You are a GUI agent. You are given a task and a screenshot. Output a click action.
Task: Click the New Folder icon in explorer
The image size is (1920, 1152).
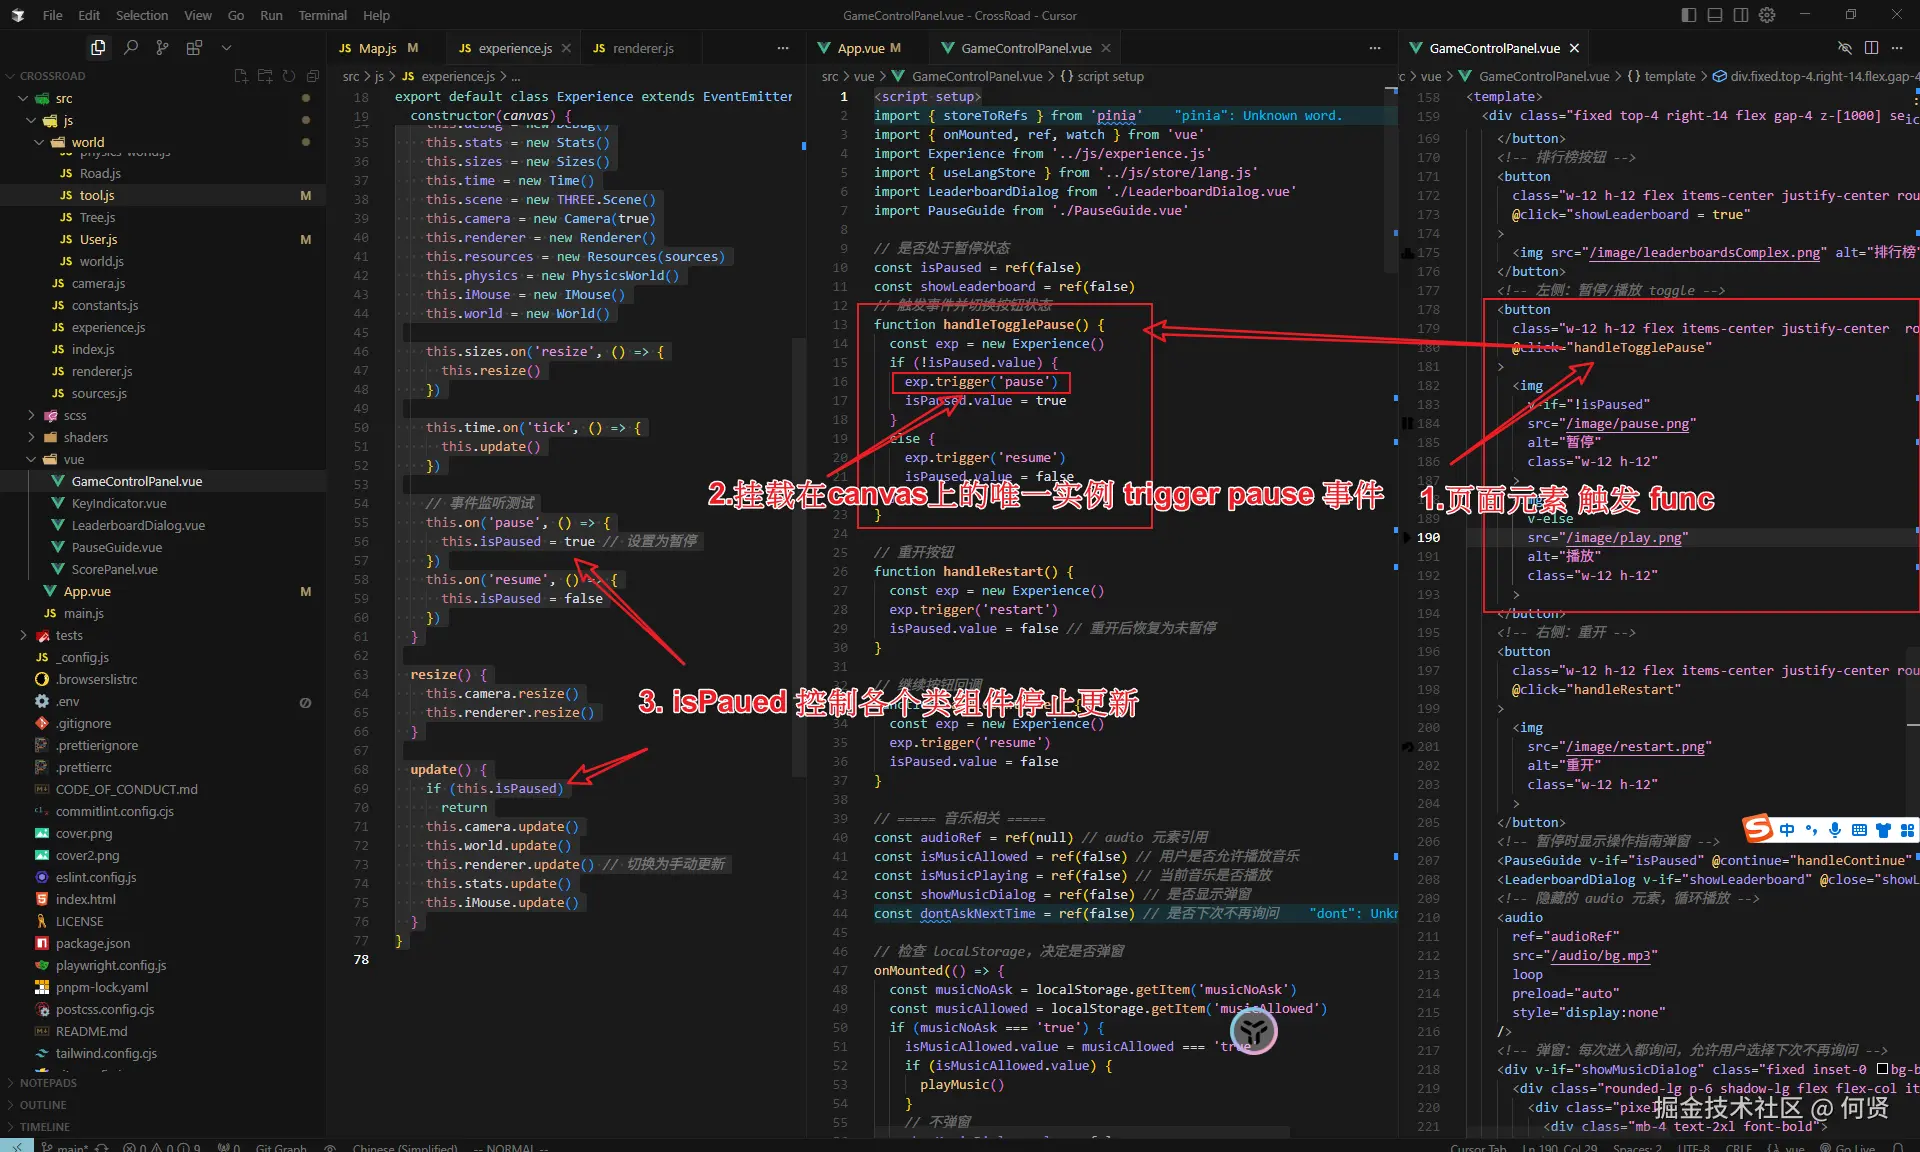click(x=265, y=76)
